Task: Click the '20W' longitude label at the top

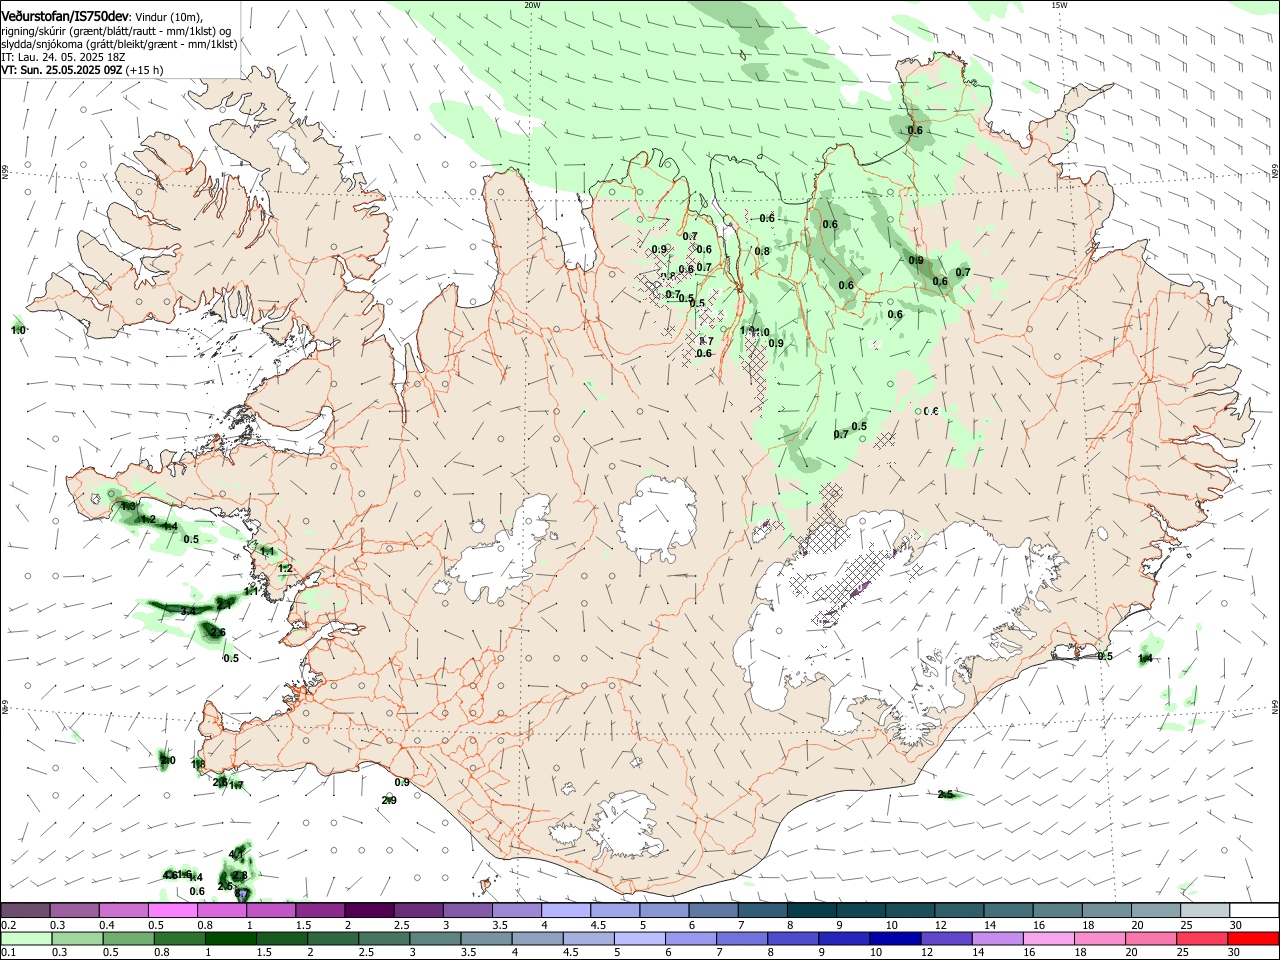Action: click(532, 5)
